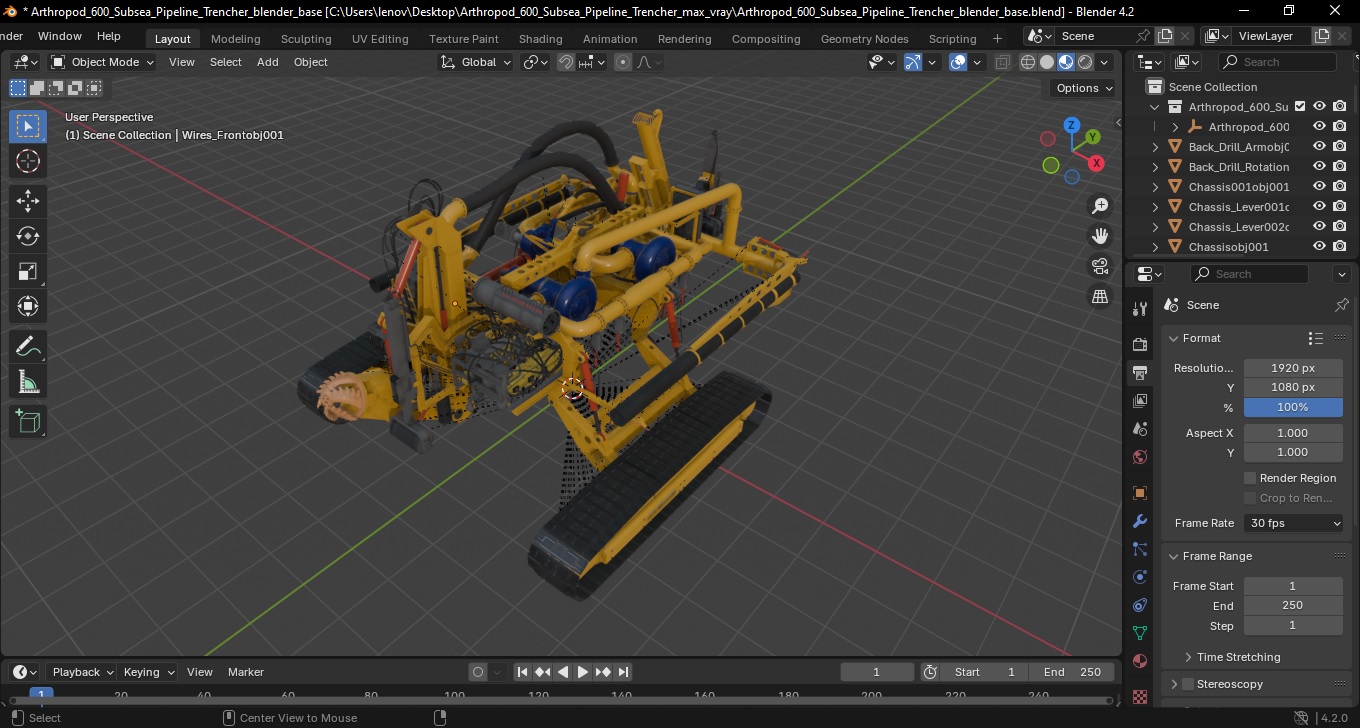The width and height of the screenshot is (1360, 728).
Task: Click the pan view hand icon
Action: click(x=1100, y=236)
